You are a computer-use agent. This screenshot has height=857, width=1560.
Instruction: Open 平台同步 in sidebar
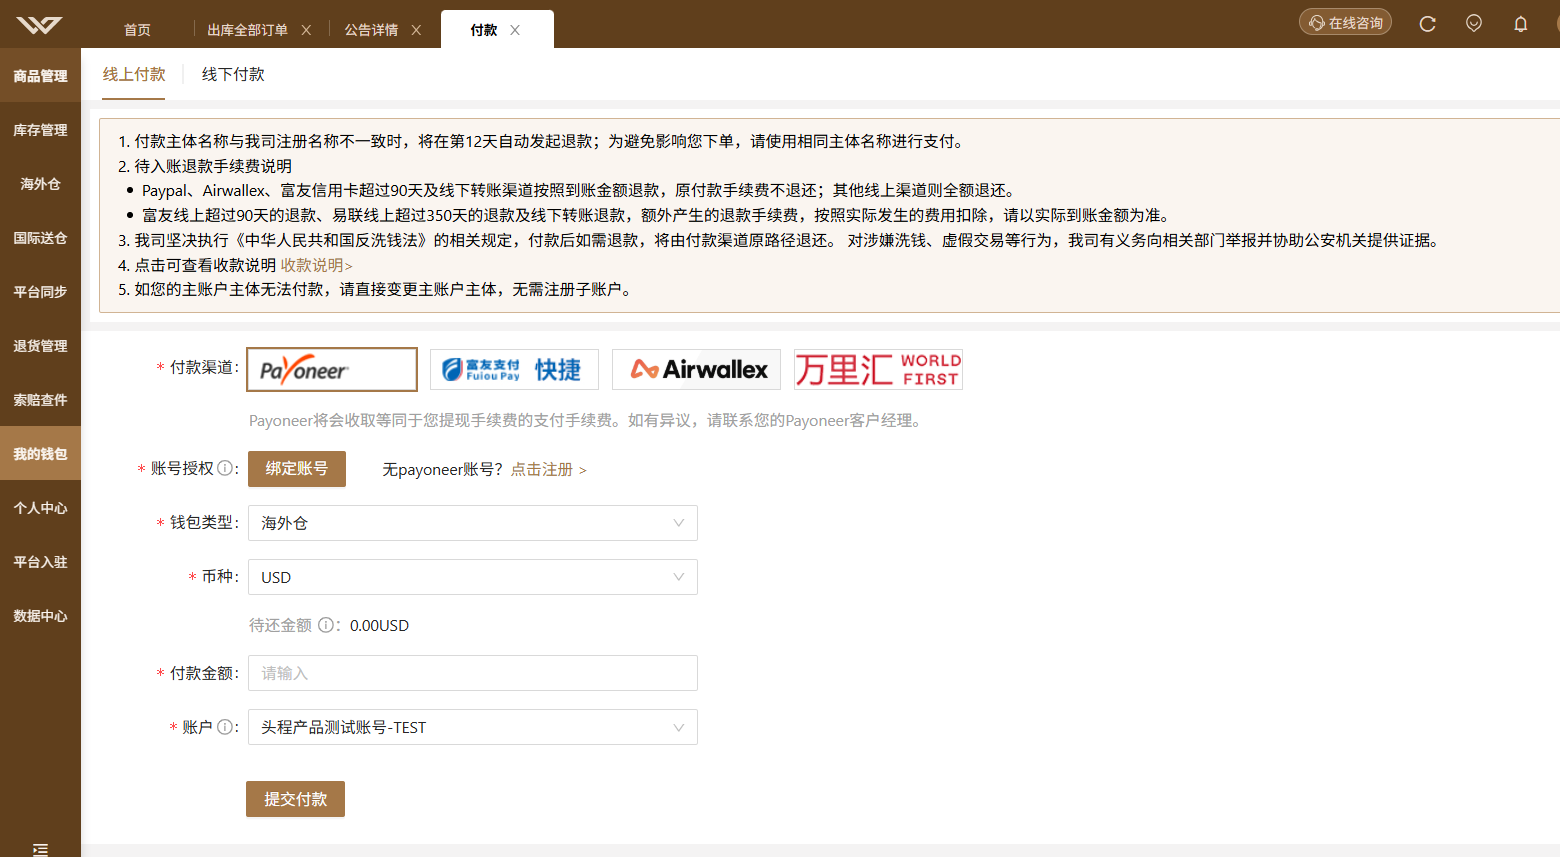tap(40, 291)
